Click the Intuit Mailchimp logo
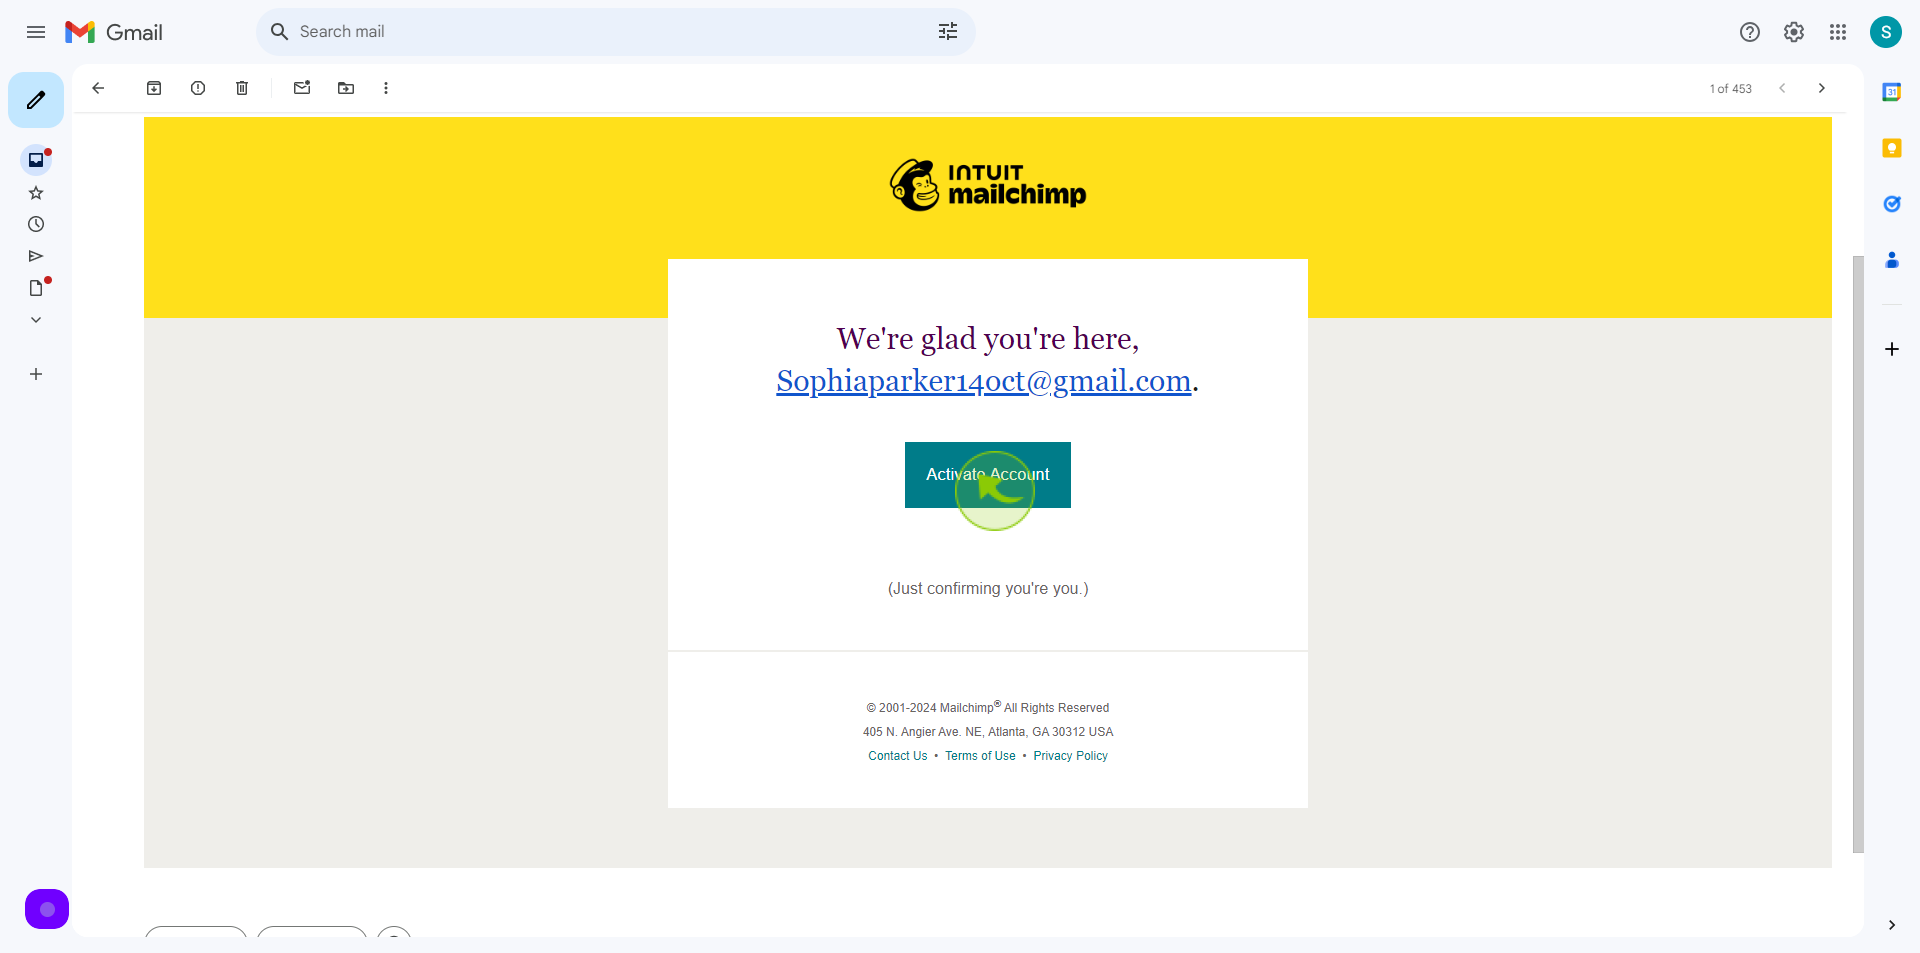Image resolution: width=1920 pixels, height=953 pixels. [x=988, y=185]
